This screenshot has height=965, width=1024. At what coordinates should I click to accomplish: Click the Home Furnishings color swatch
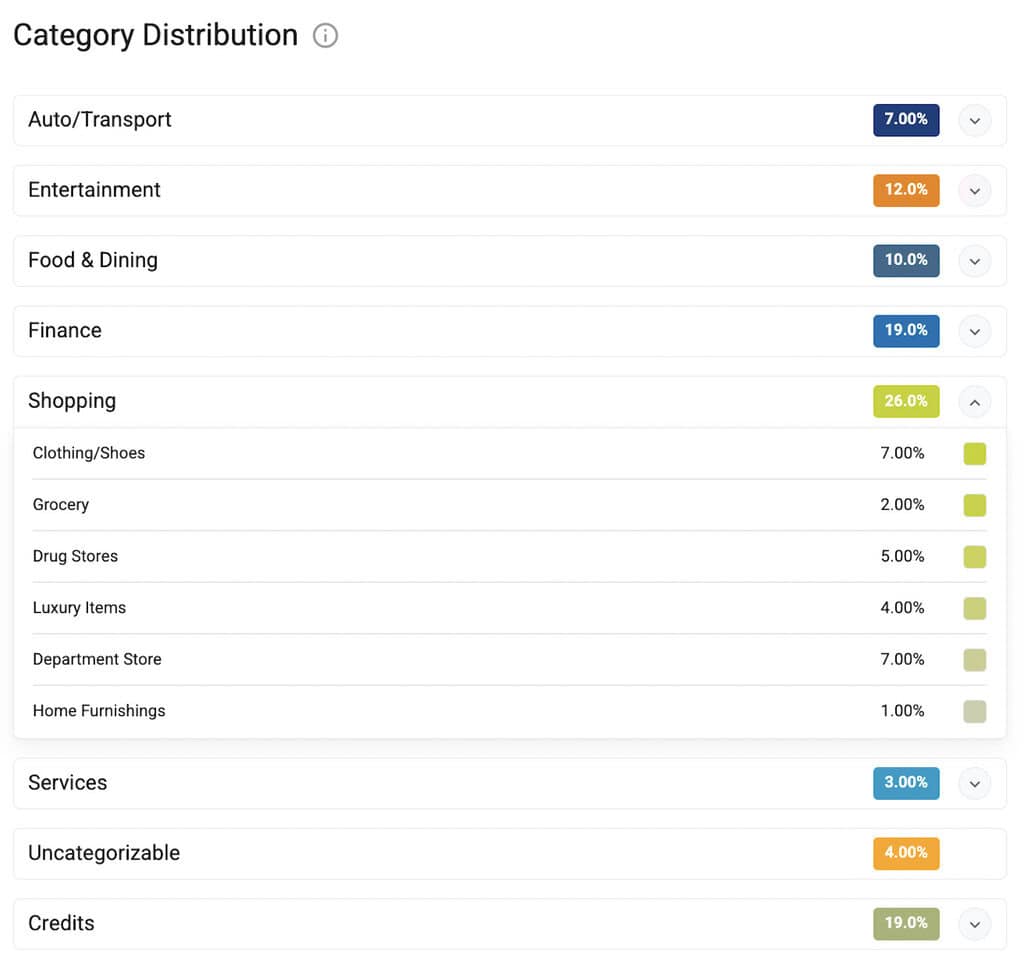[974, 712]
